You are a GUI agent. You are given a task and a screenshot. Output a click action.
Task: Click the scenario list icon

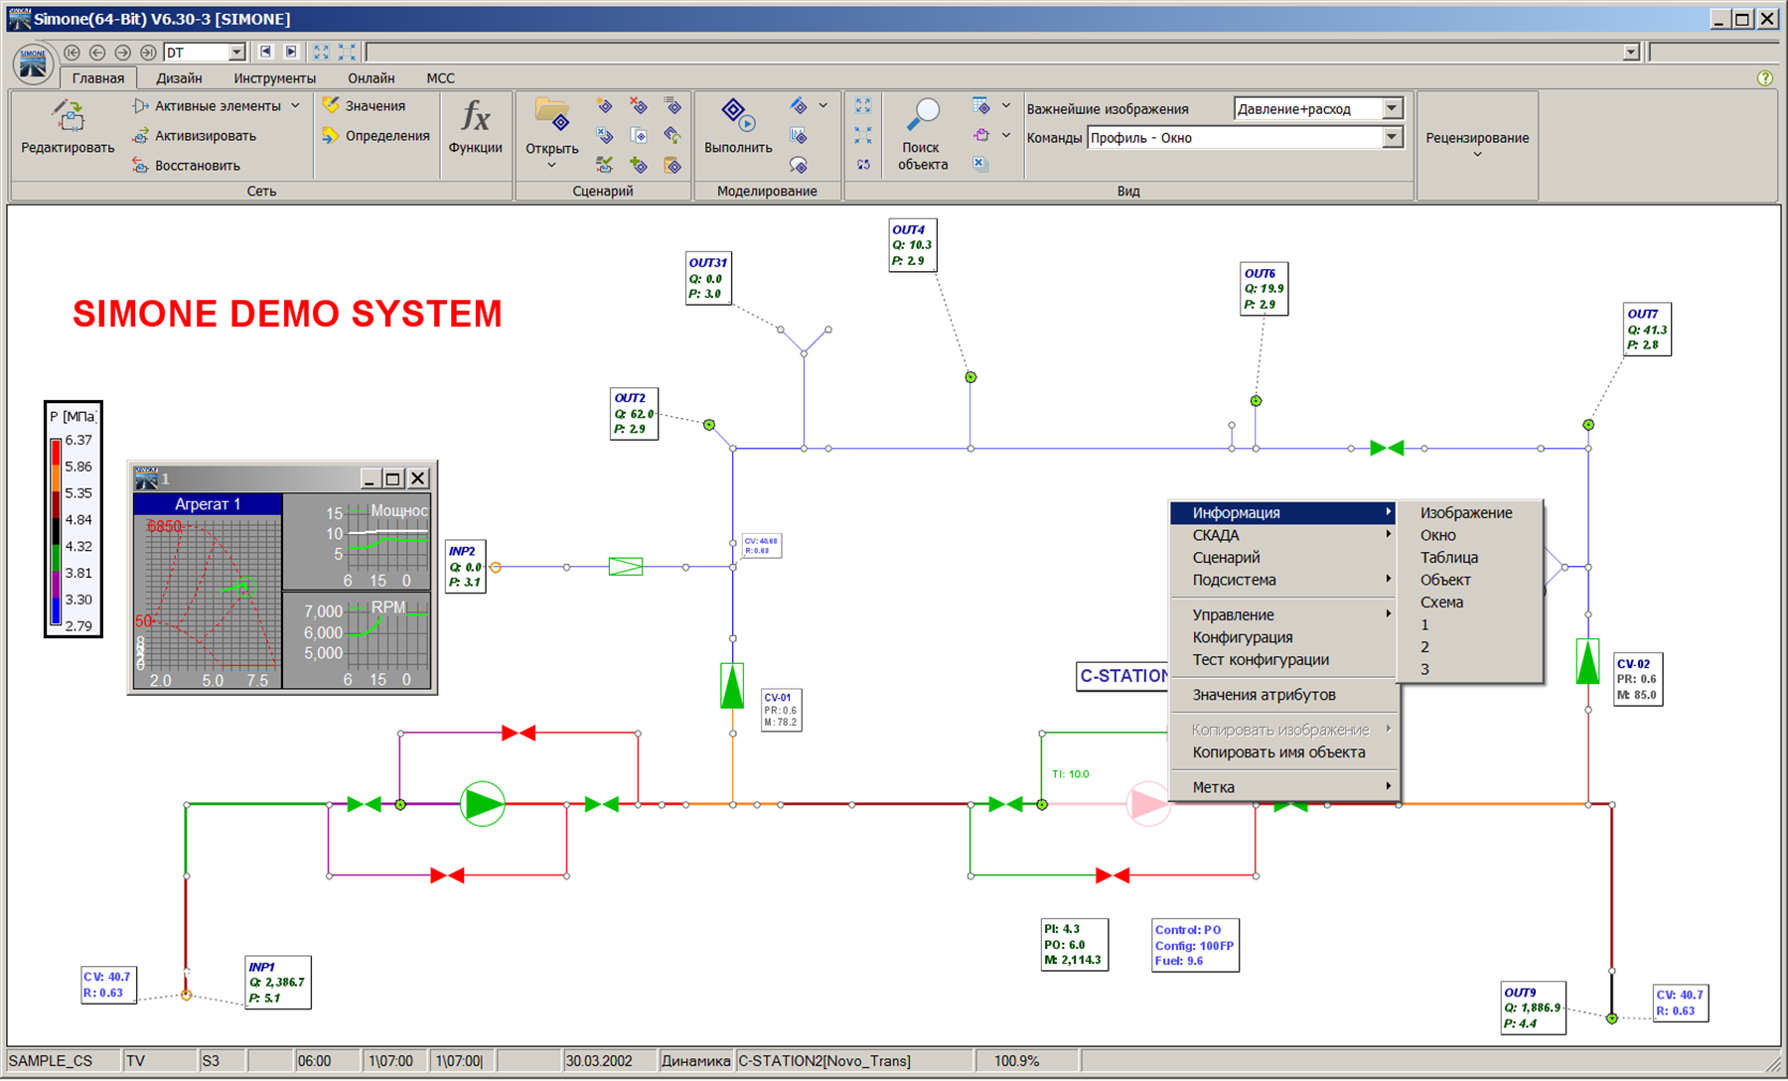coord(673,106)
